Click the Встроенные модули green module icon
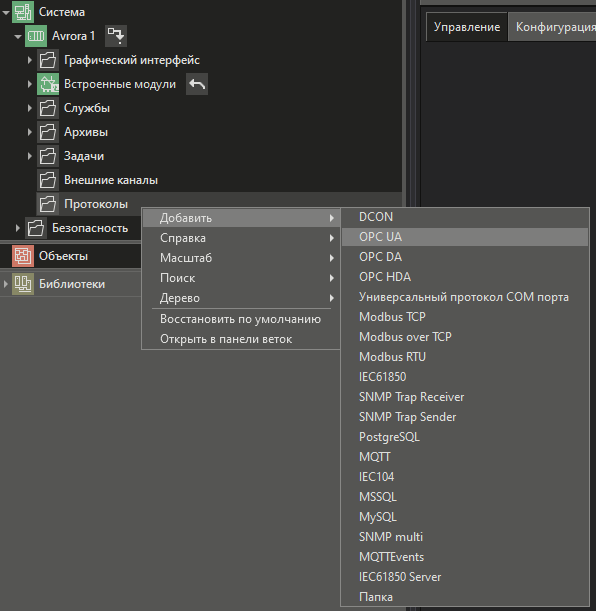 [48, 84]
